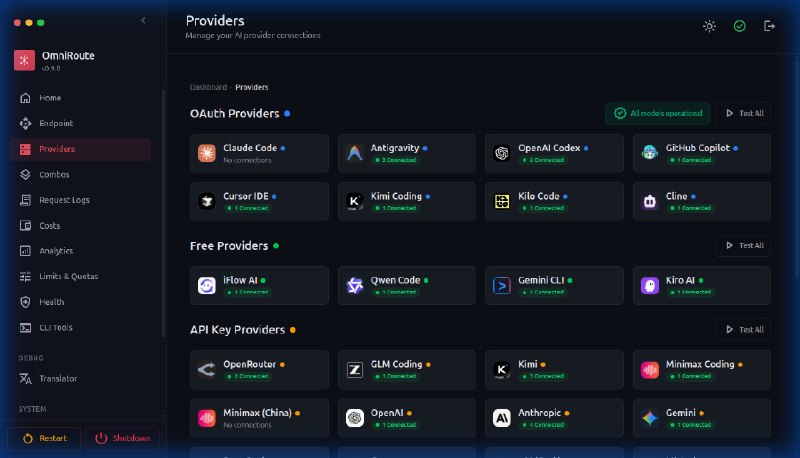Screen dimensions: 800x458
Task: Click the Minimax (China) provider icon
Action: (x=207, y=418)
